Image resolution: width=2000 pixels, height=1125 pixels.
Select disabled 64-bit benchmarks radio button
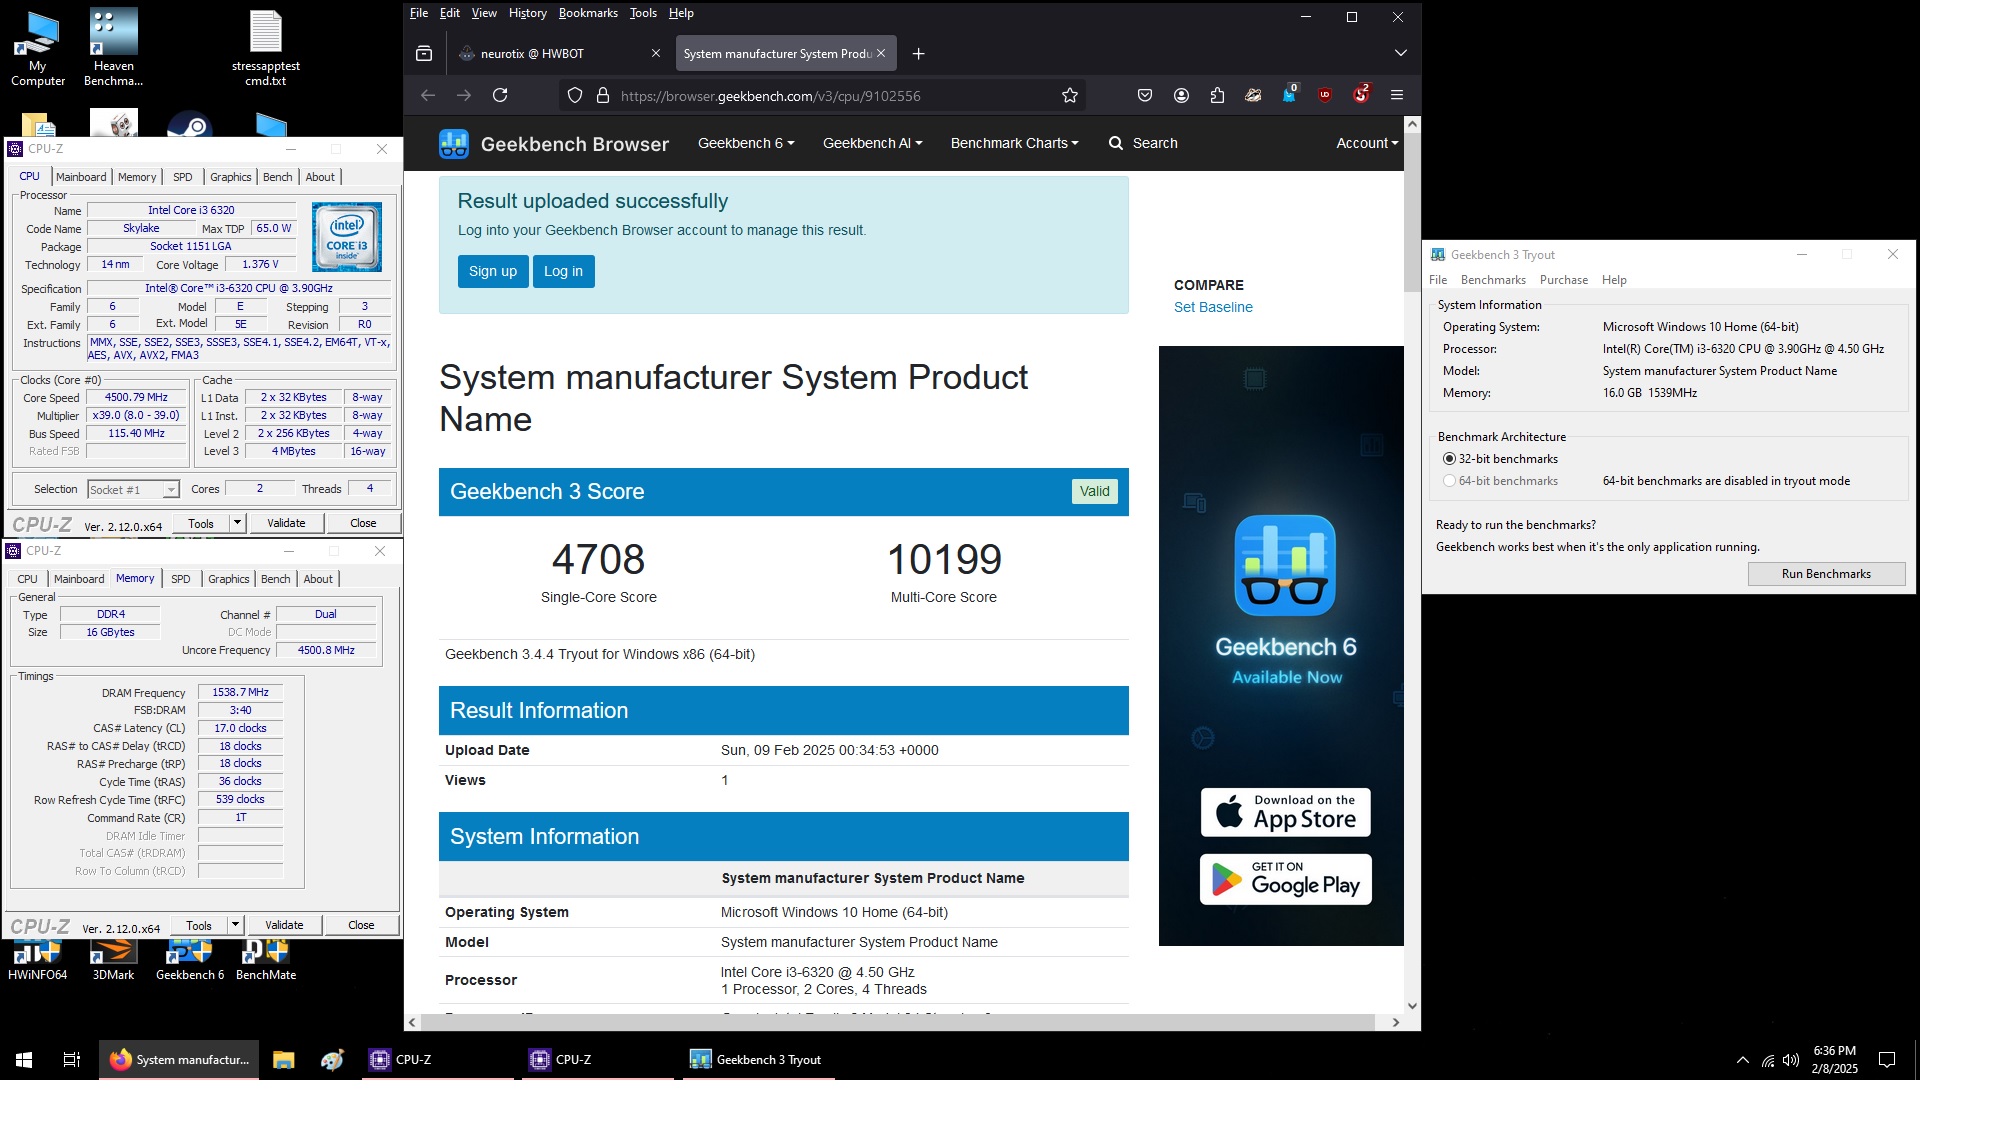point(1449,481)
